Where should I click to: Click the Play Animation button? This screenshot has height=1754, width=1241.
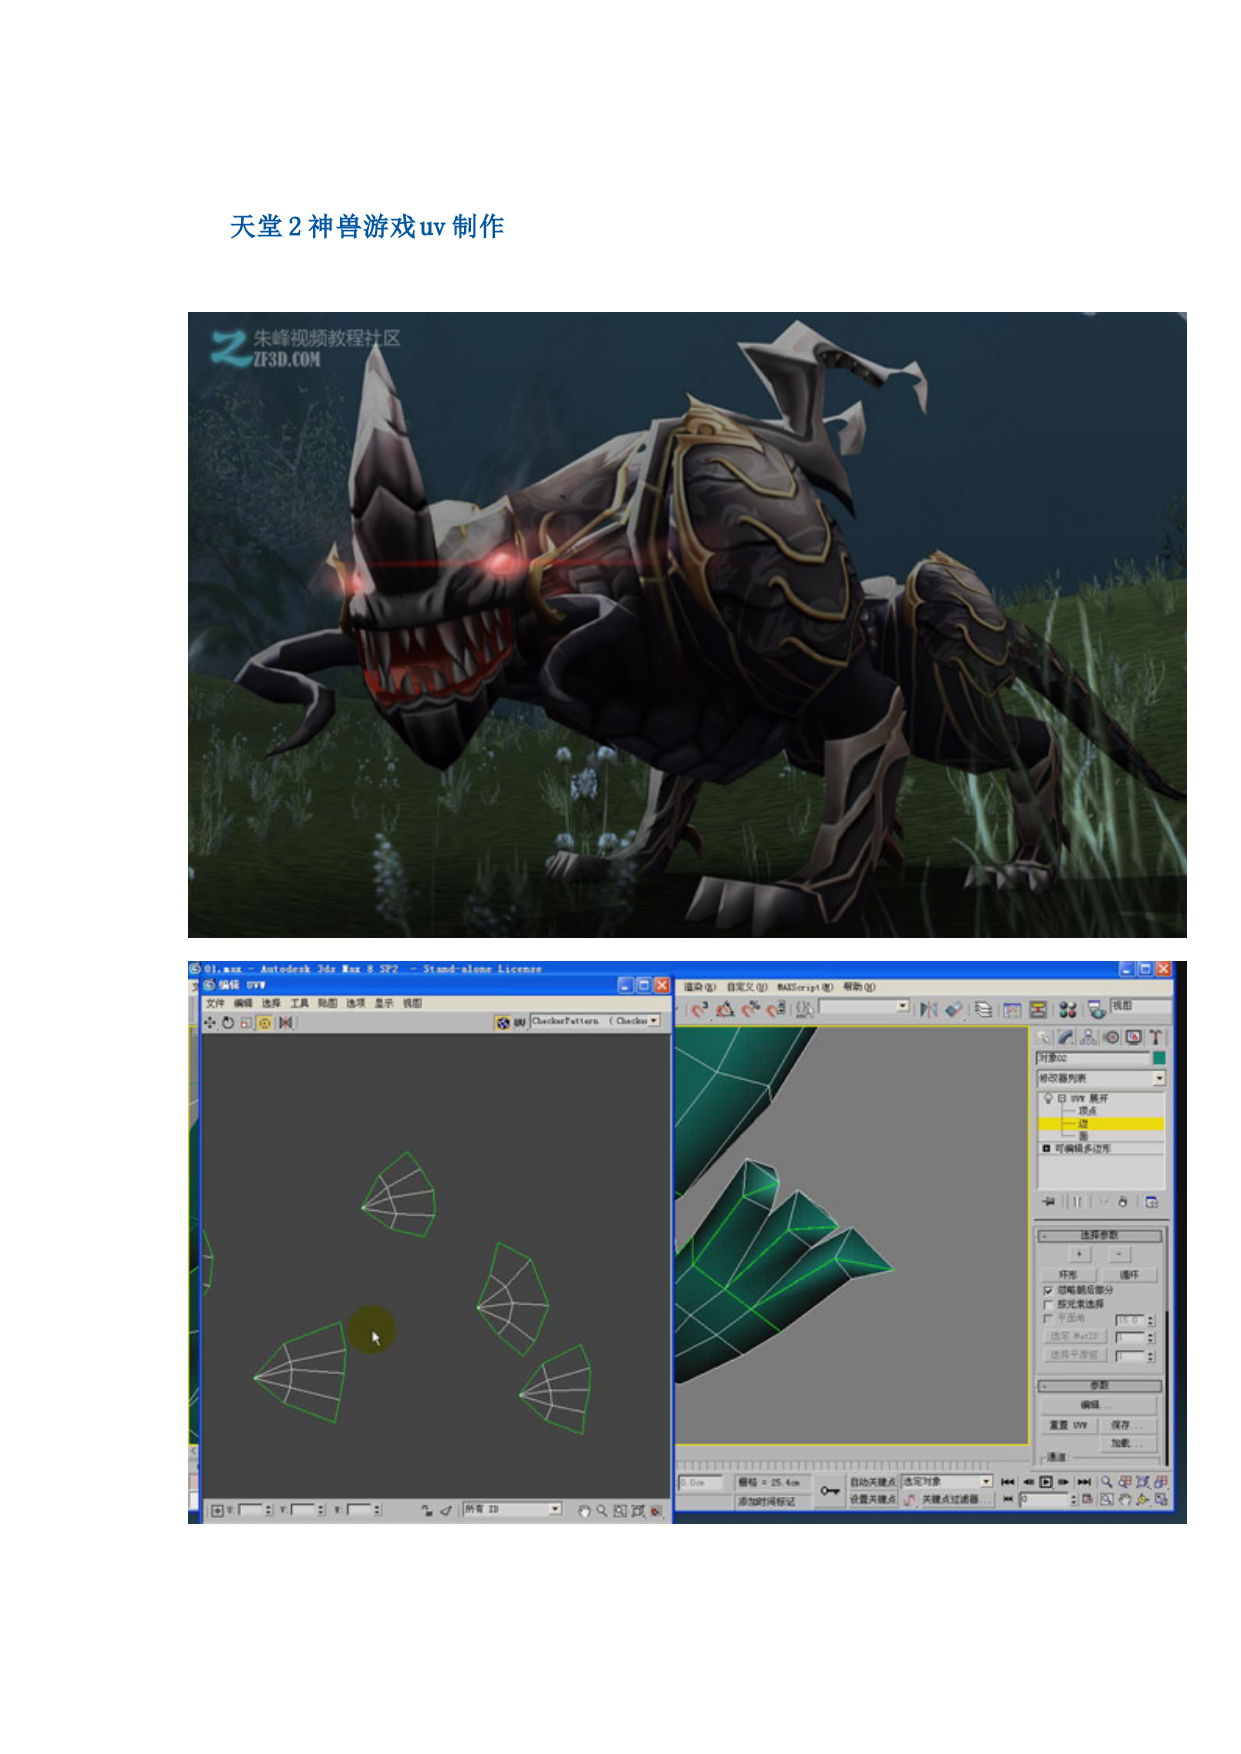[x=1046, y=1482]
